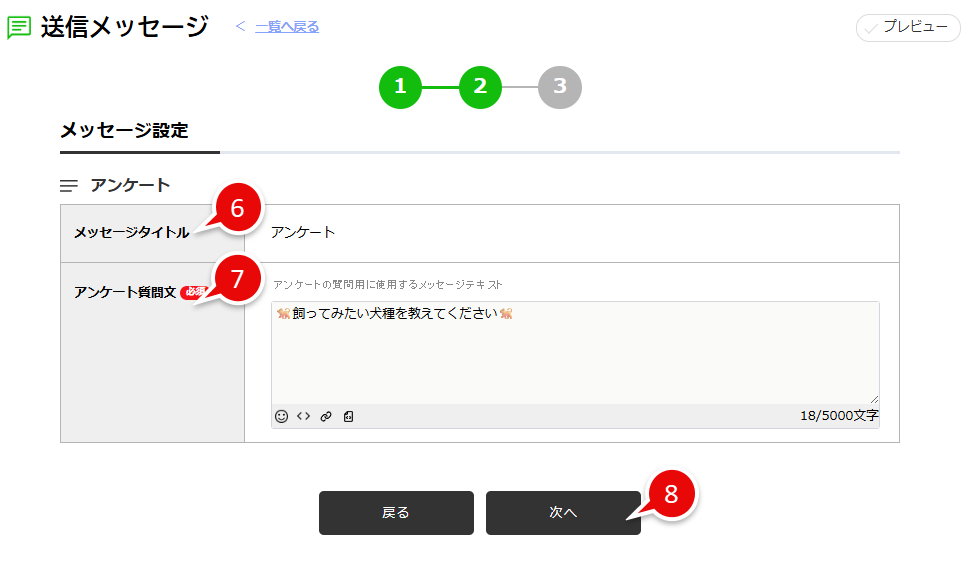Jump to step 3 in the progress indicator
Image resolution: width=972 pixels, height=564 pixels.
pos(559,87)
